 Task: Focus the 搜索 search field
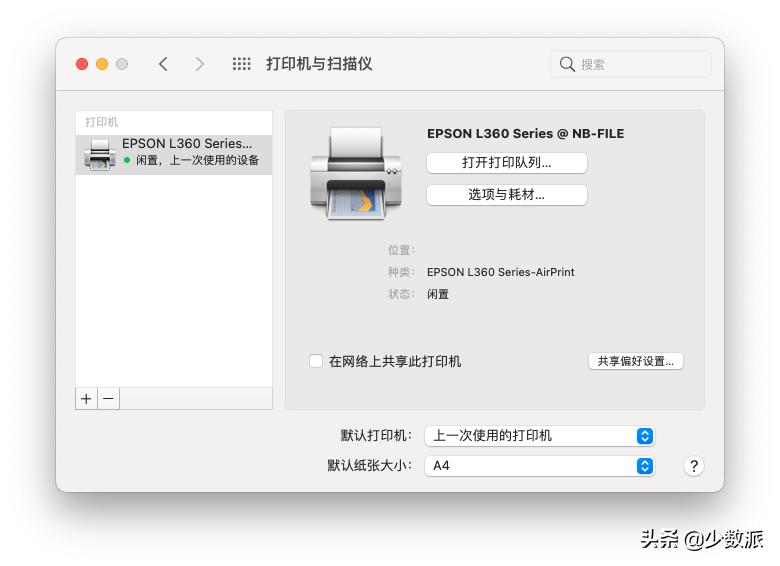click(631, 64)
